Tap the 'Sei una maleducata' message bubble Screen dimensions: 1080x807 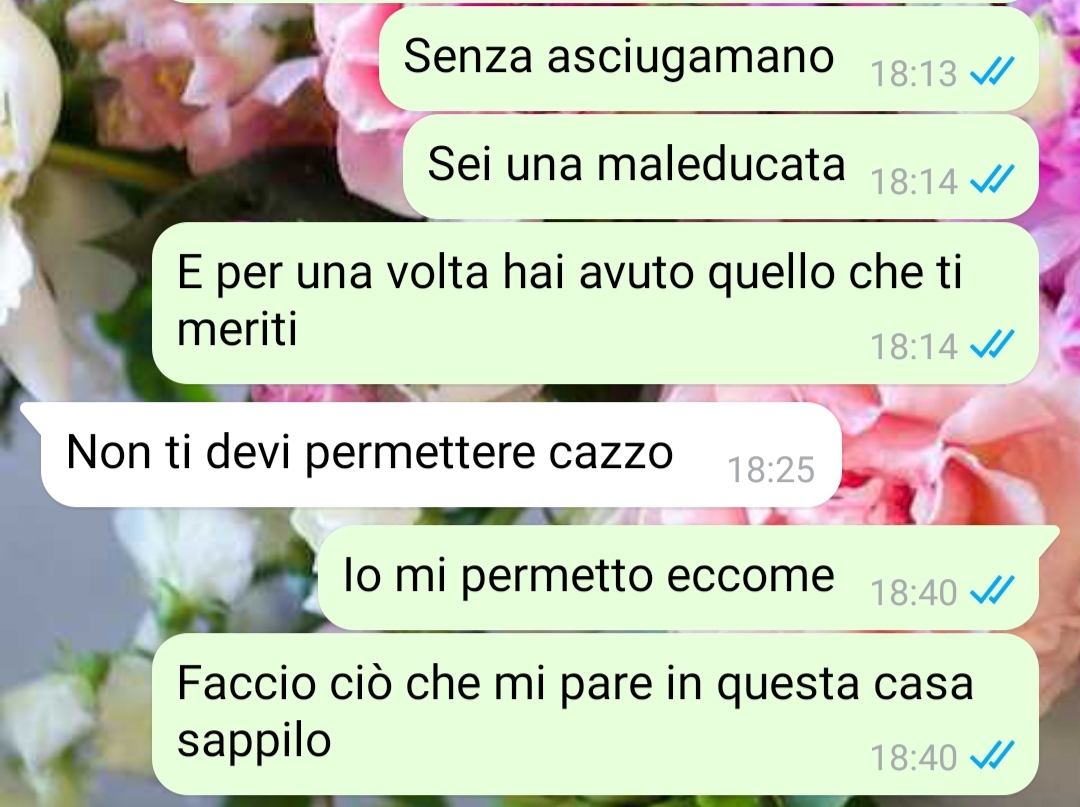pos(720,167)
